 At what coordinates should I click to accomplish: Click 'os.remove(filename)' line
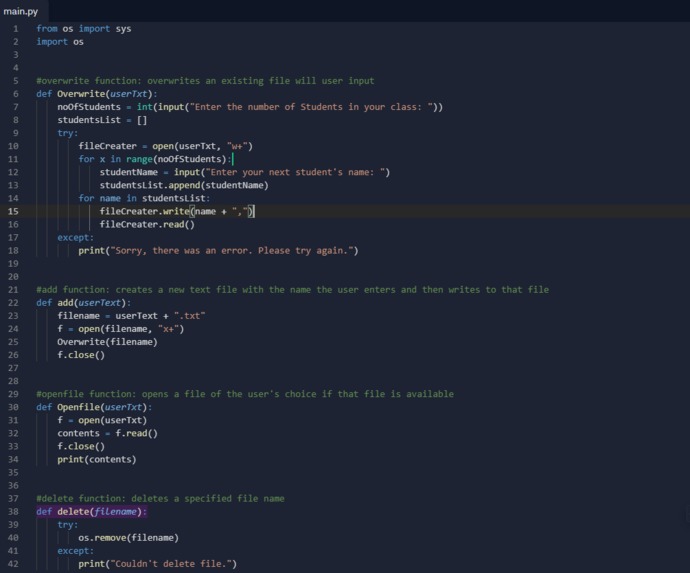pyautogui.click(x=128, y=538)
